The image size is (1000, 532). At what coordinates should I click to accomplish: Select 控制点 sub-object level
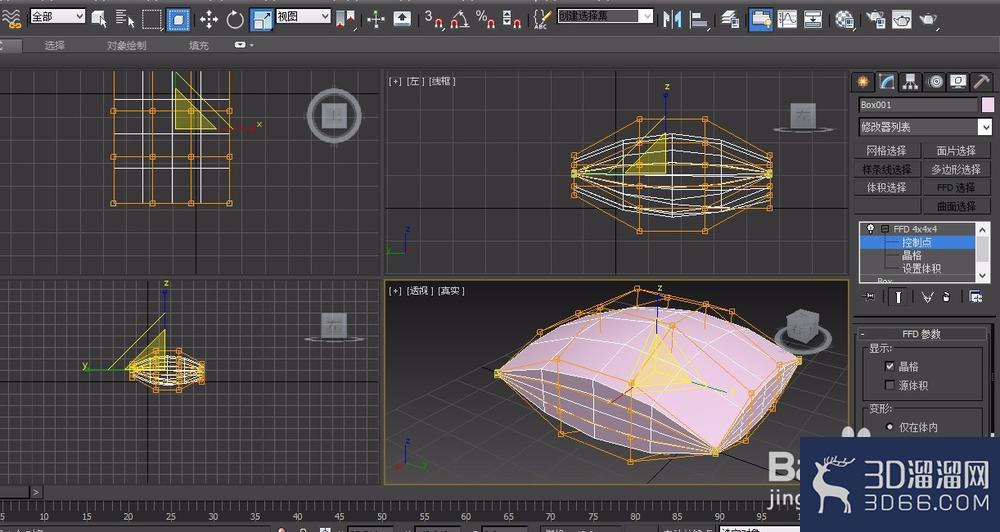[x=917, y=242]
